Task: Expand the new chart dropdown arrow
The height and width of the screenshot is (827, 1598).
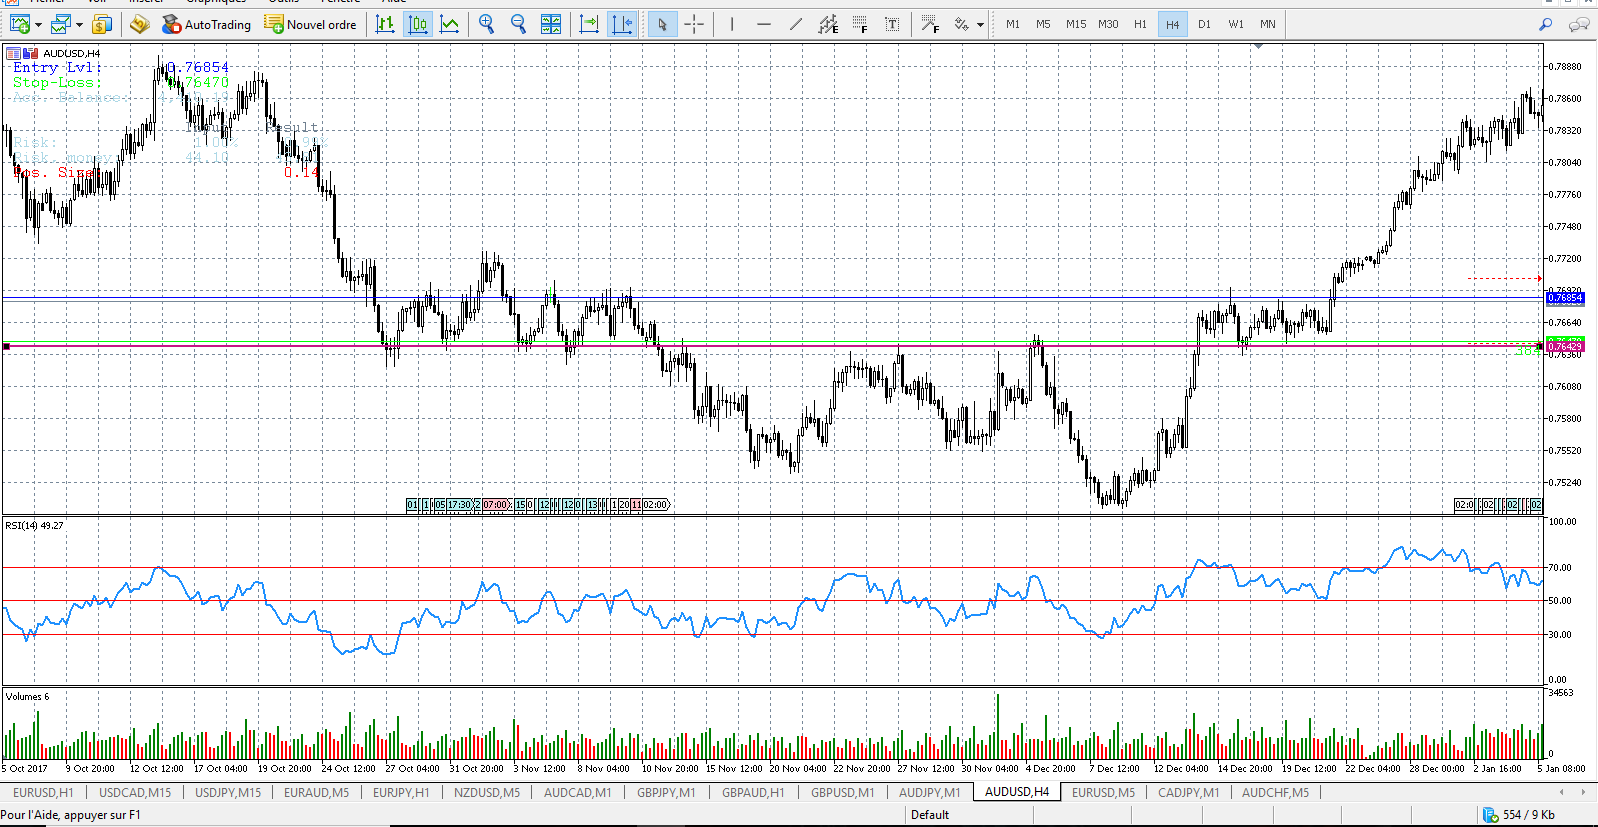Action: [x=38, y=24]
